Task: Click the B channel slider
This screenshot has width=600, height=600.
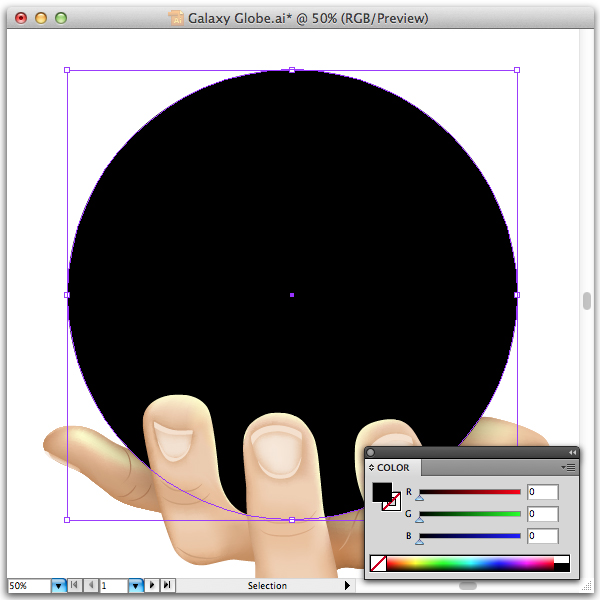Action: click(470, 536)
